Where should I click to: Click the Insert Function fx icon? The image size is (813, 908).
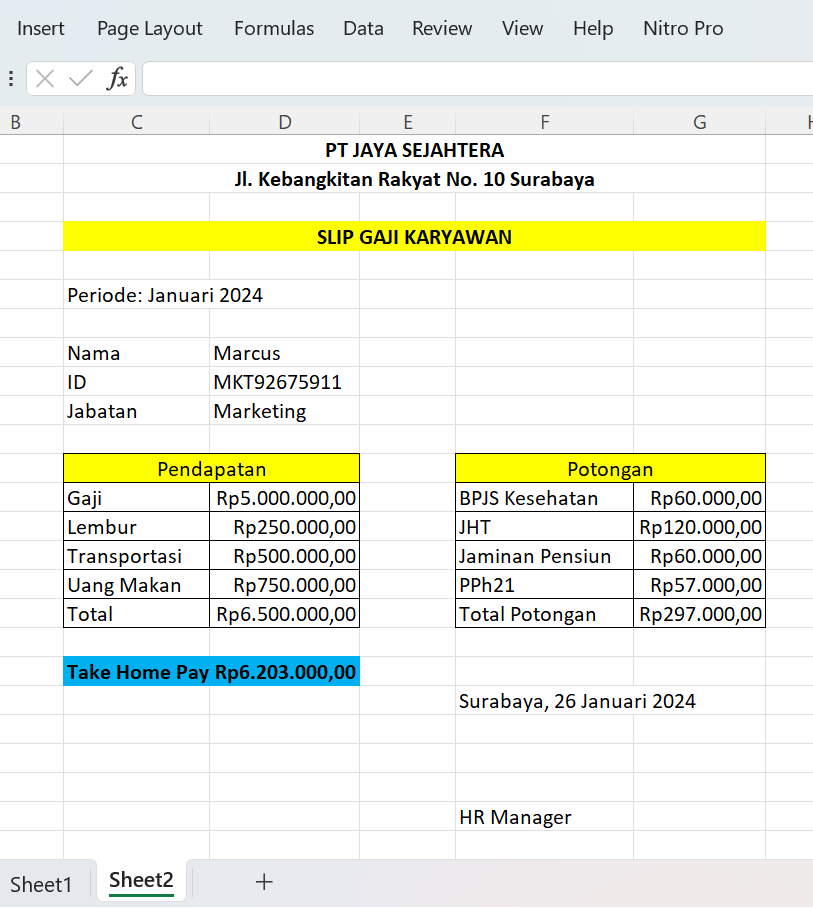pos(116,79)
